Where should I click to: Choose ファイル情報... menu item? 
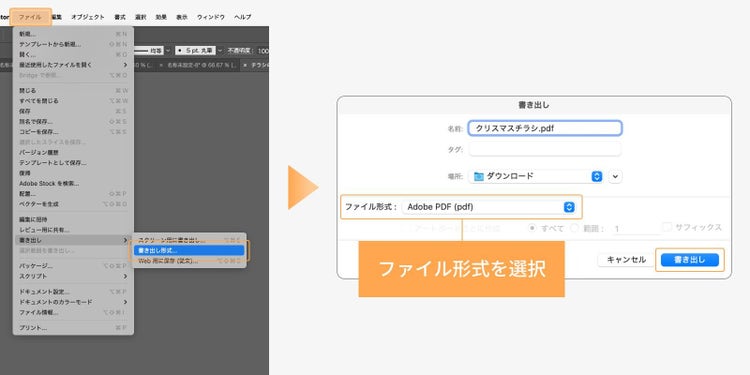[73, 312]
